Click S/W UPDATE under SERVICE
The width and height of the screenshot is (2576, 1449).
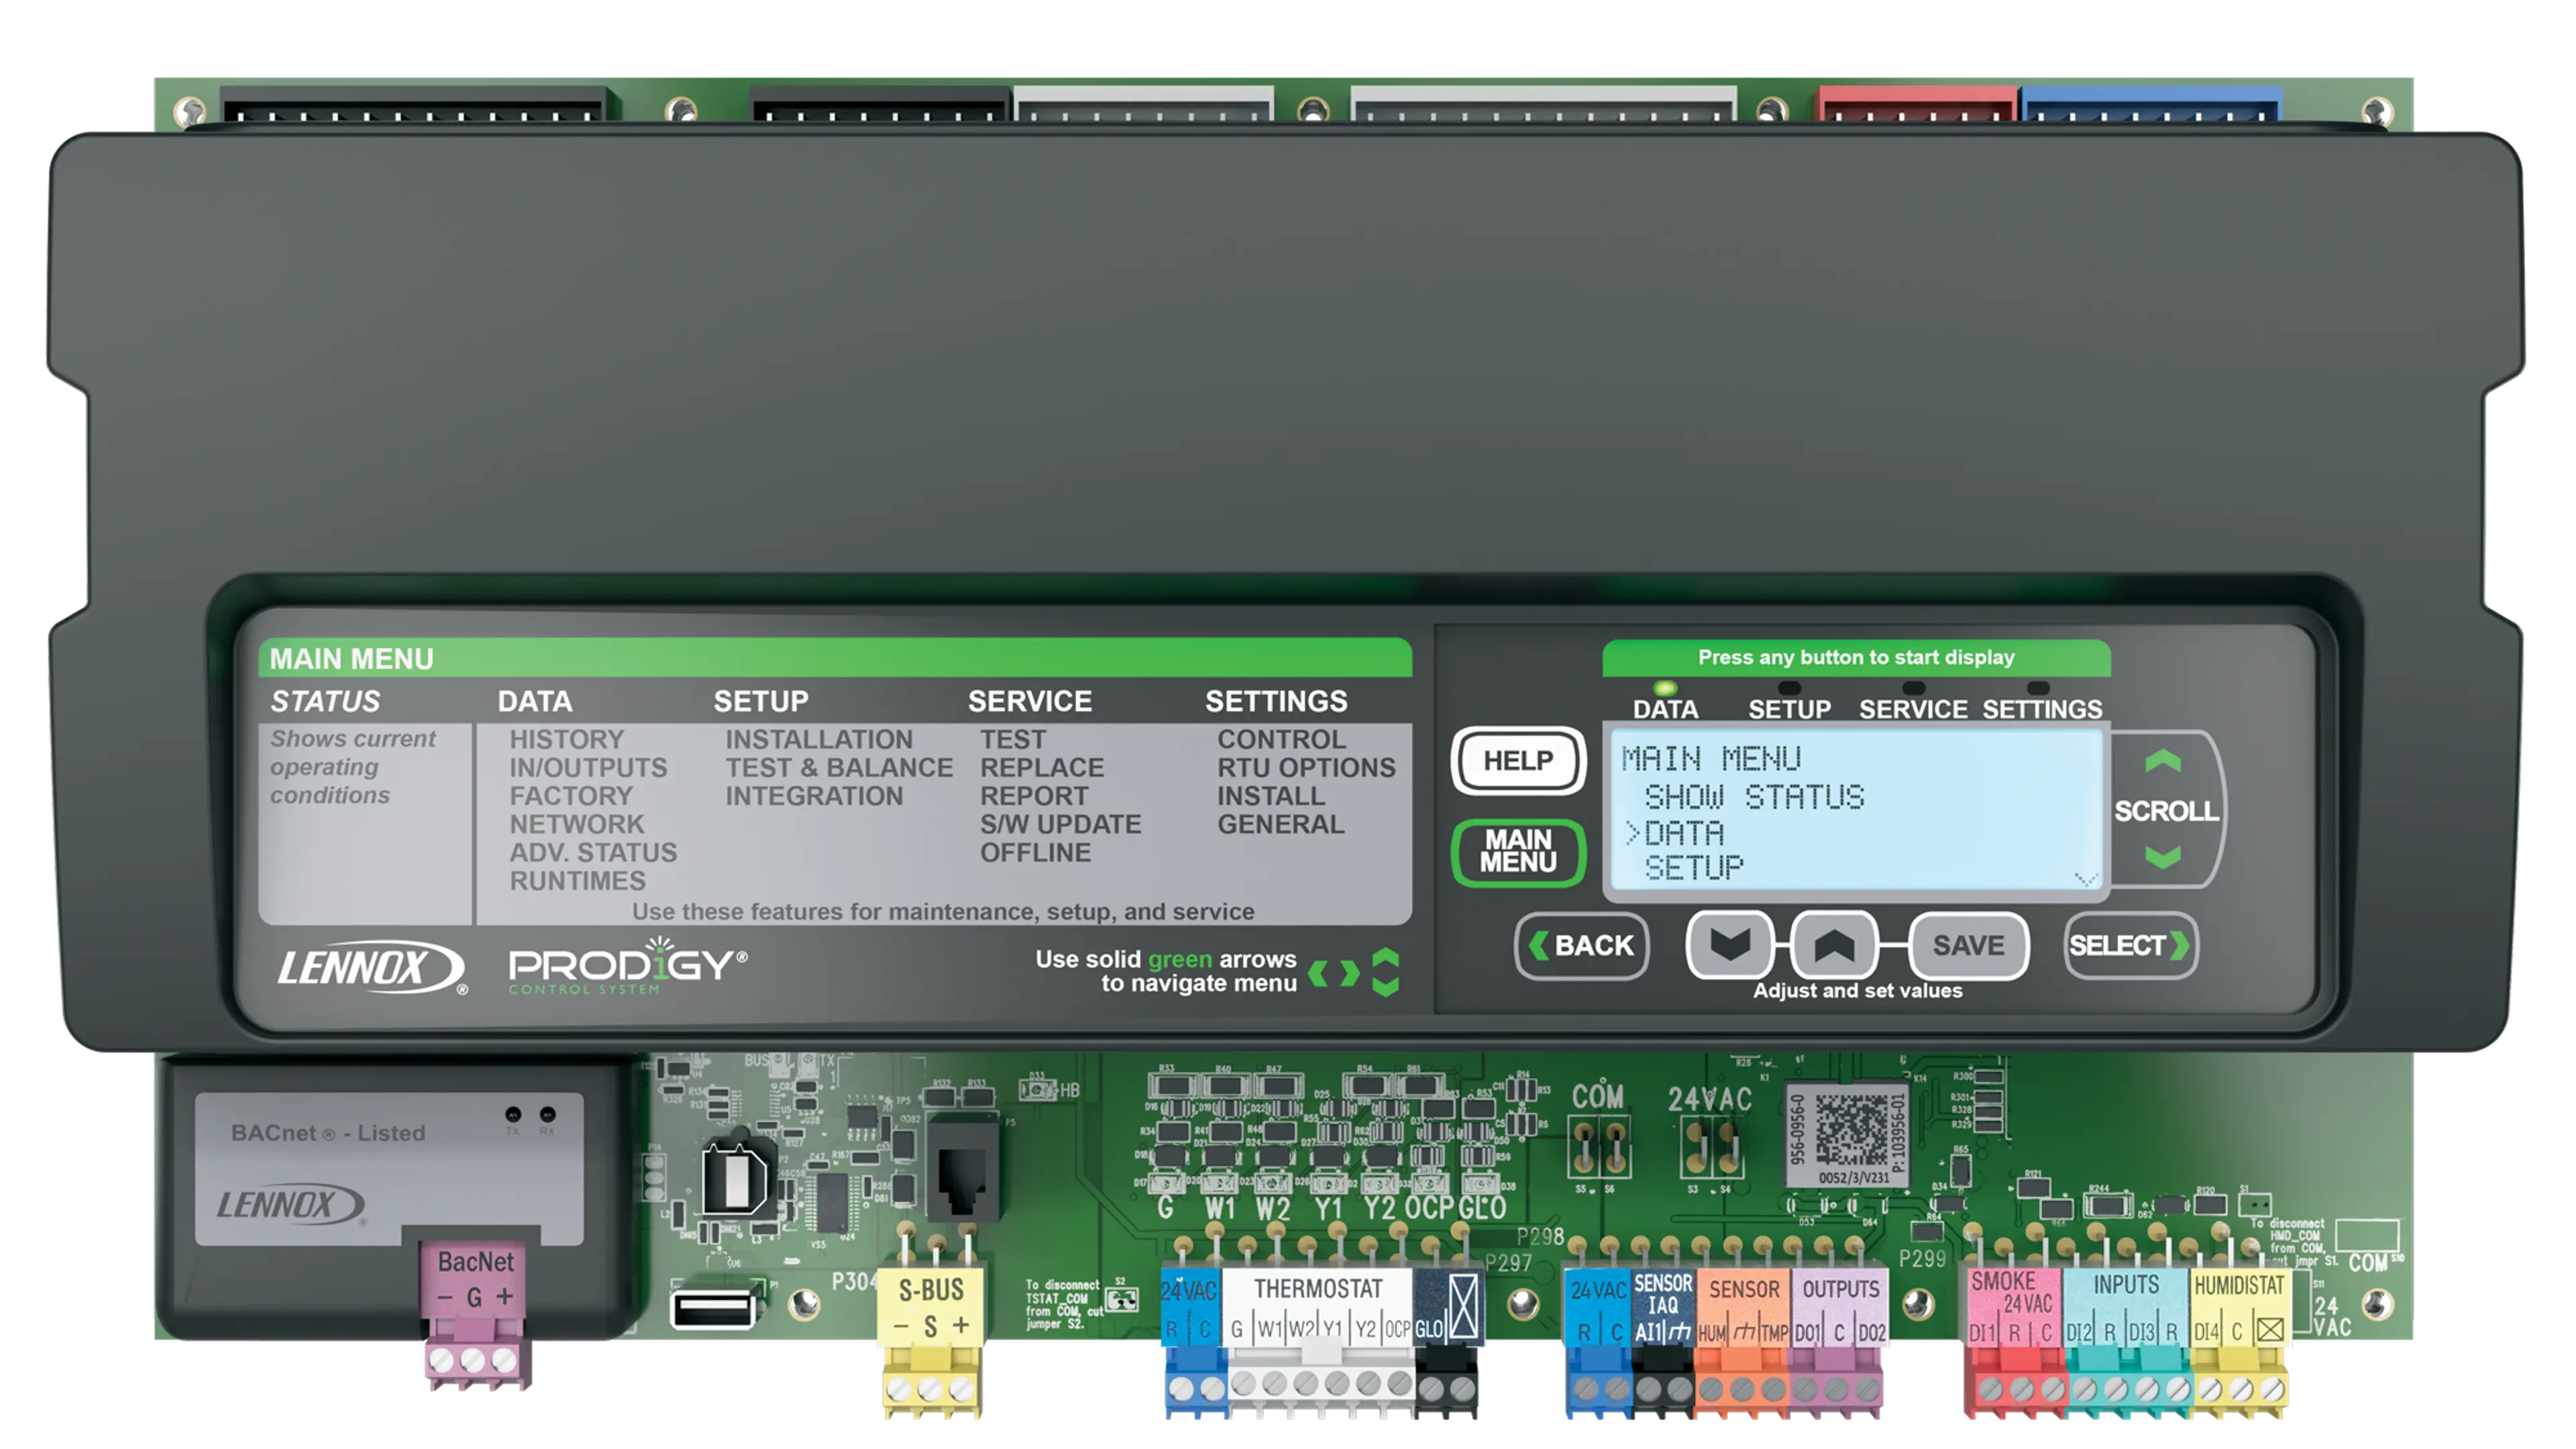1060,825
